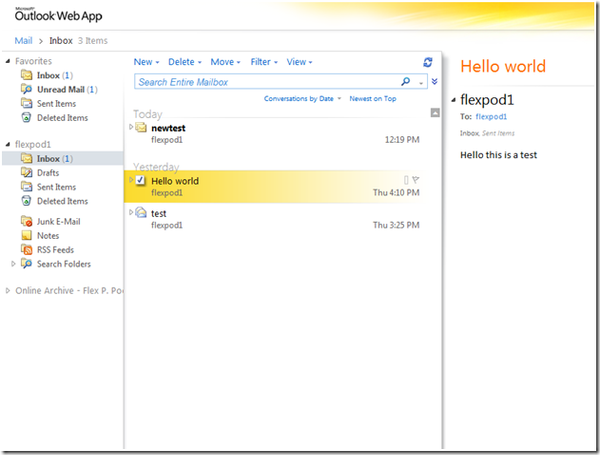Open the New menu

pos(146,62)
